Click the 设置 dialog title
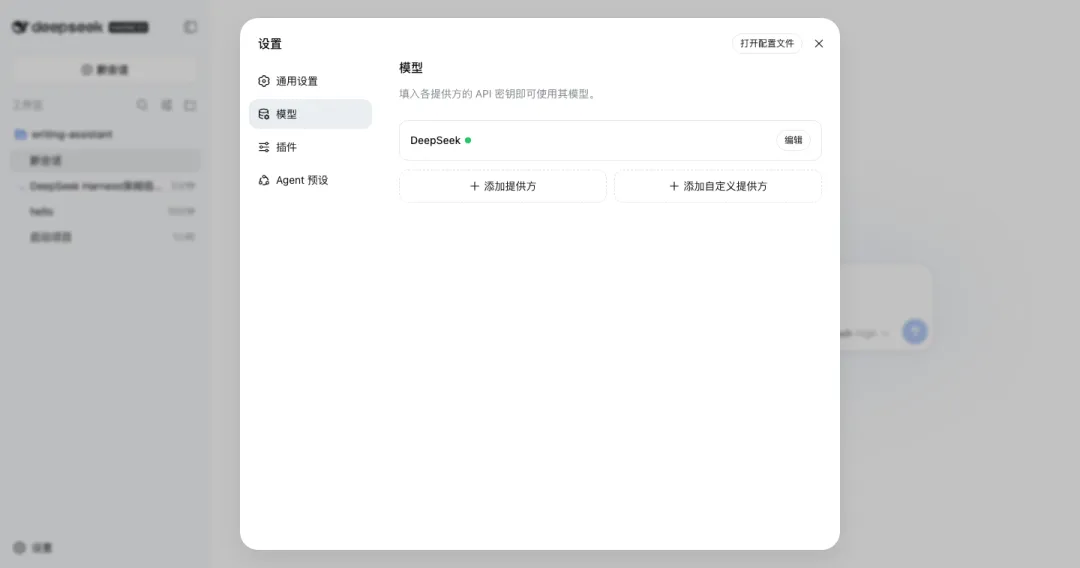1080x568 pixels. 270,44
